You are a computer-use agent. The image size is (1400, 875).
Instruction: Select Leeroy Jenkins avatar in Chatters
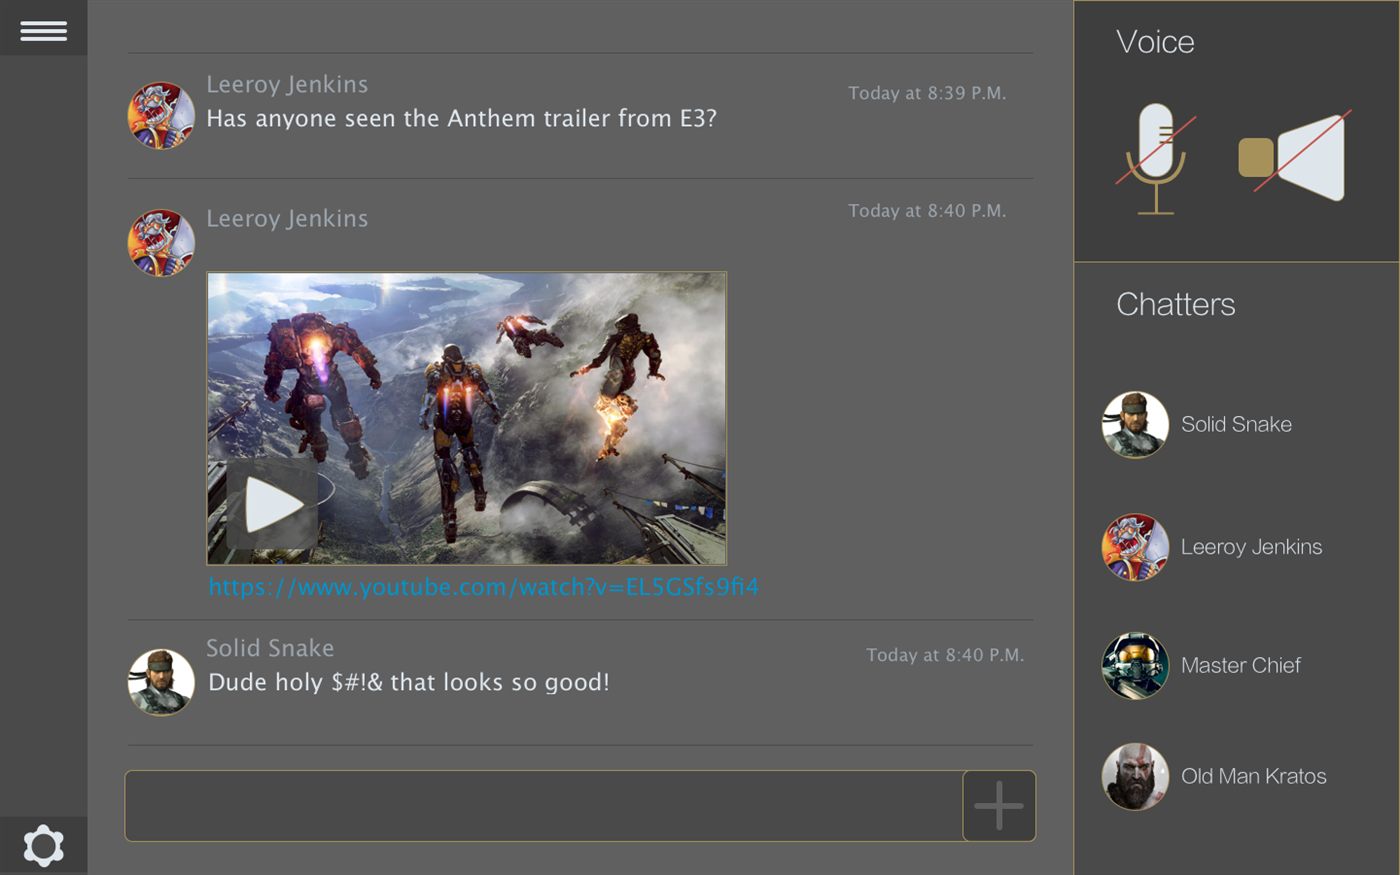1135,548
